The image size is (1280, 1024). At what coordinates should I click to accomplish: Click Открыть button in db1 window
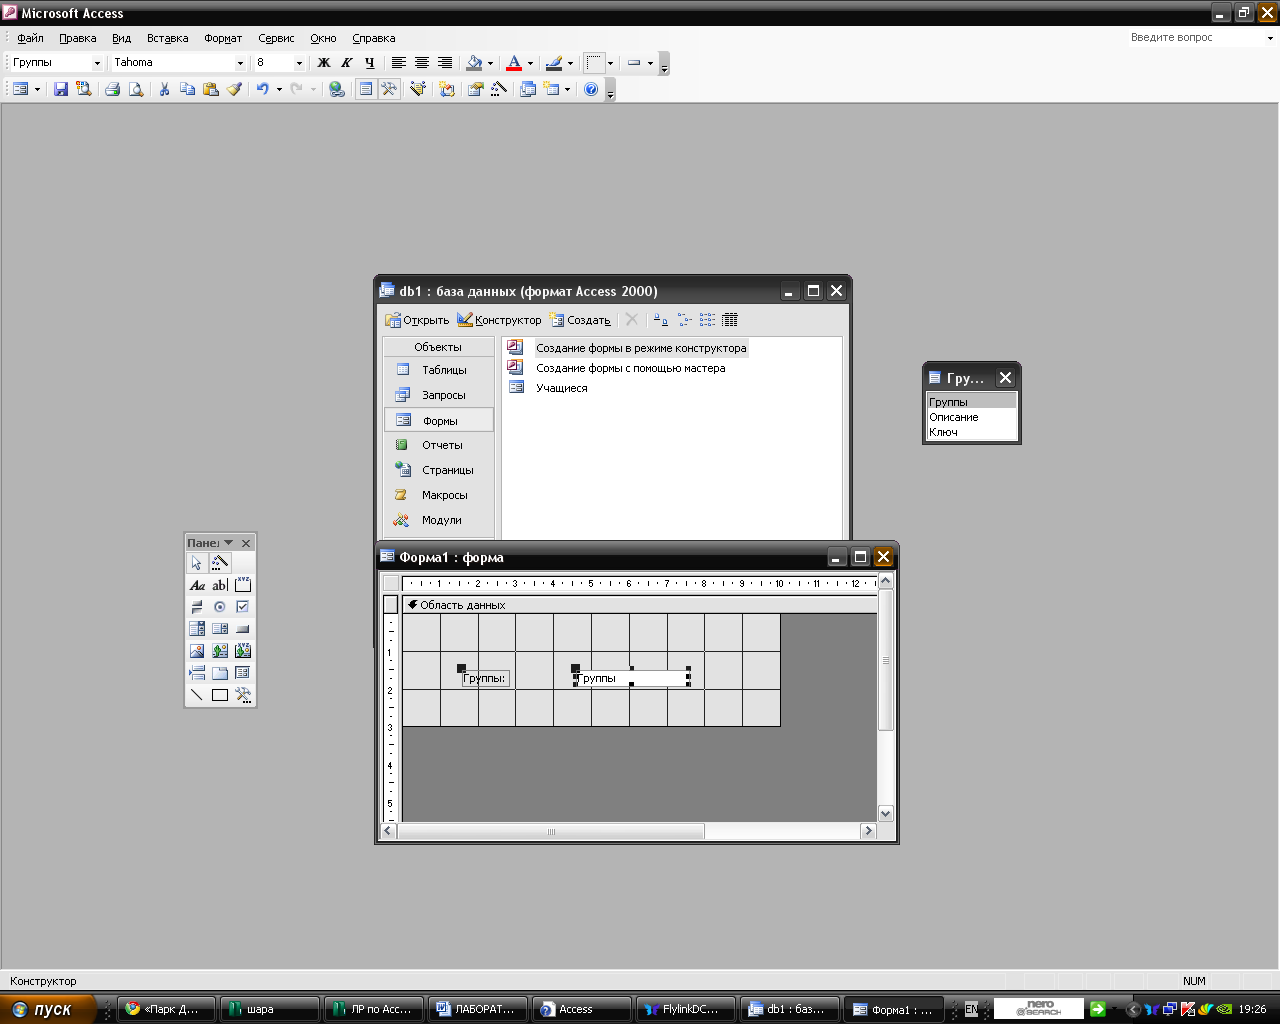coord(417,320)
